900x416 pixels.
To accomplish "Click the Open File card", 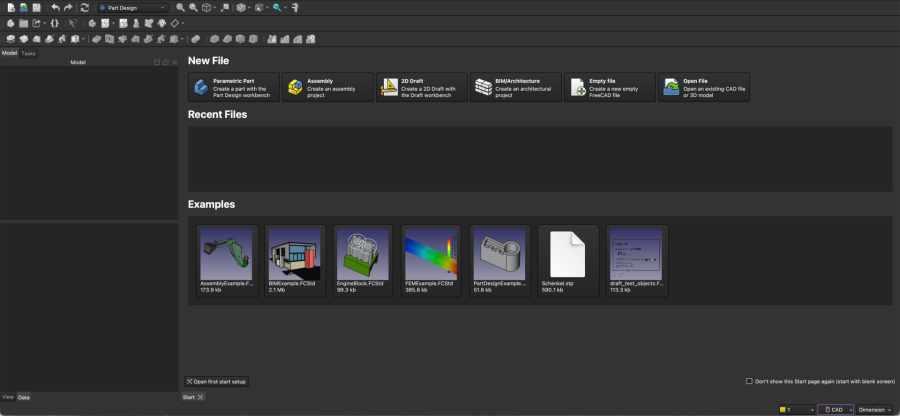I will (703, 88).
